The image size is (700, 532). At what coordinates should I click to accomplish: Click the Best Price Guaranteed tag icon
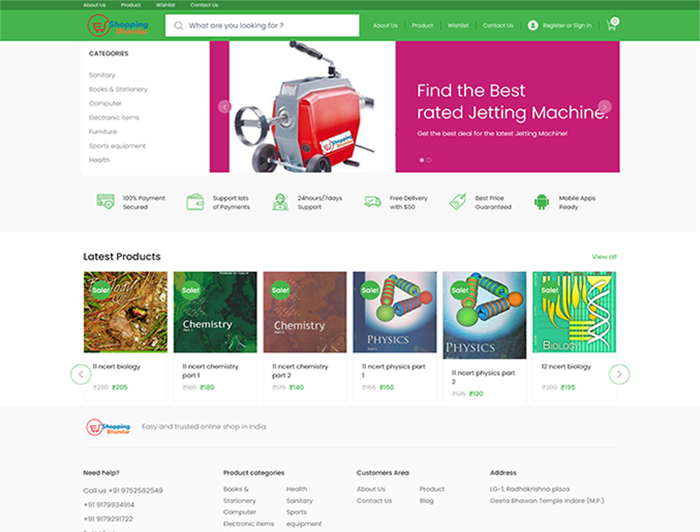coord(458,201)
